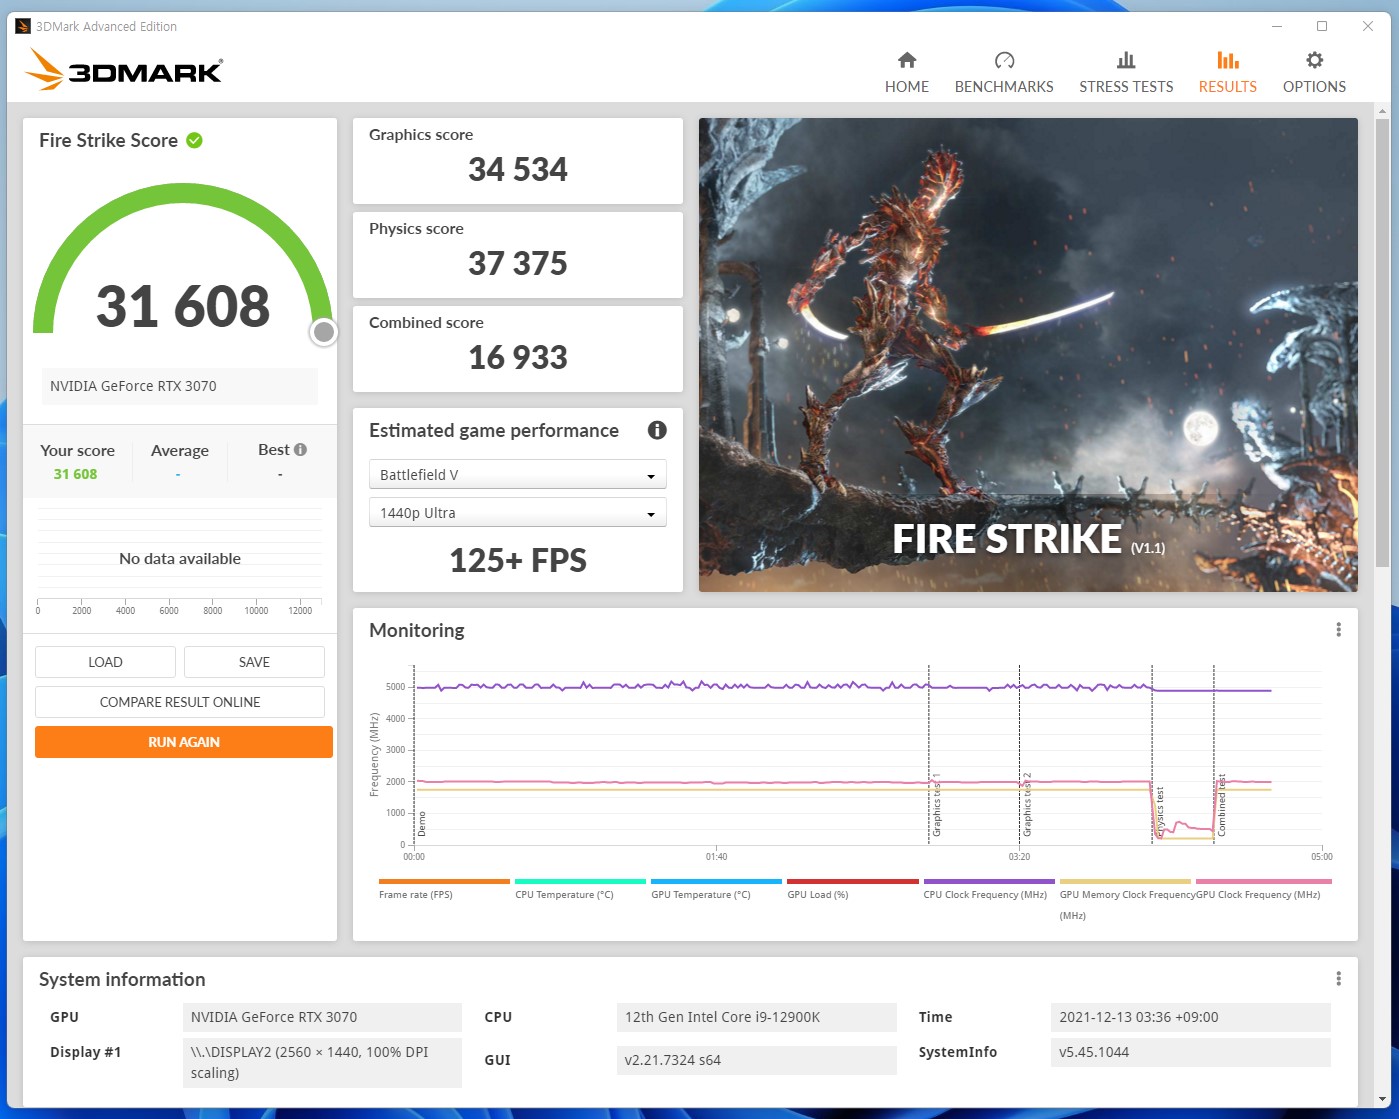Click the NVIDIA GeForce RTX 3070 label under score
This screenshot has width=1399, height=1119.
180,386
